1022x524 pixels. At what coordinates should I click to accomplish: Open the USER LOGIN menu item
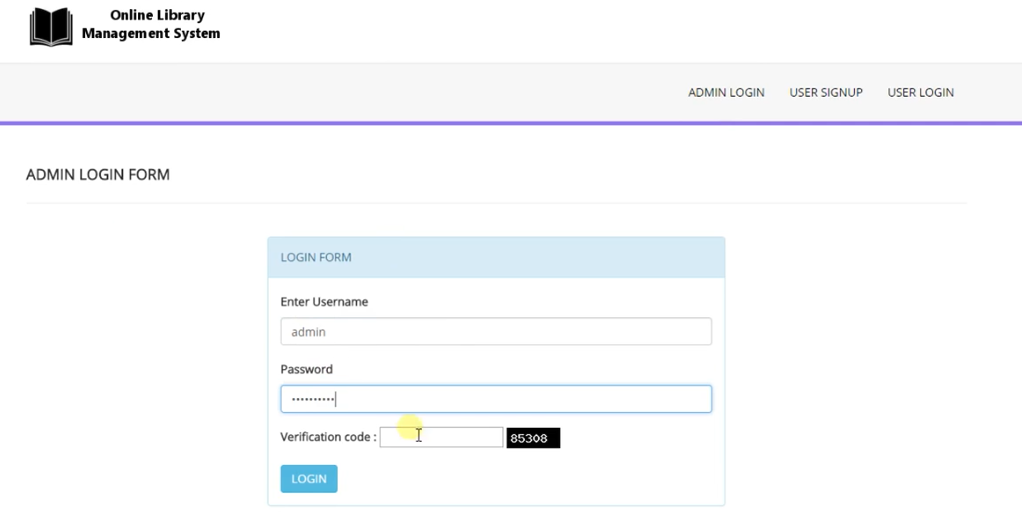(x=920, y=93)
